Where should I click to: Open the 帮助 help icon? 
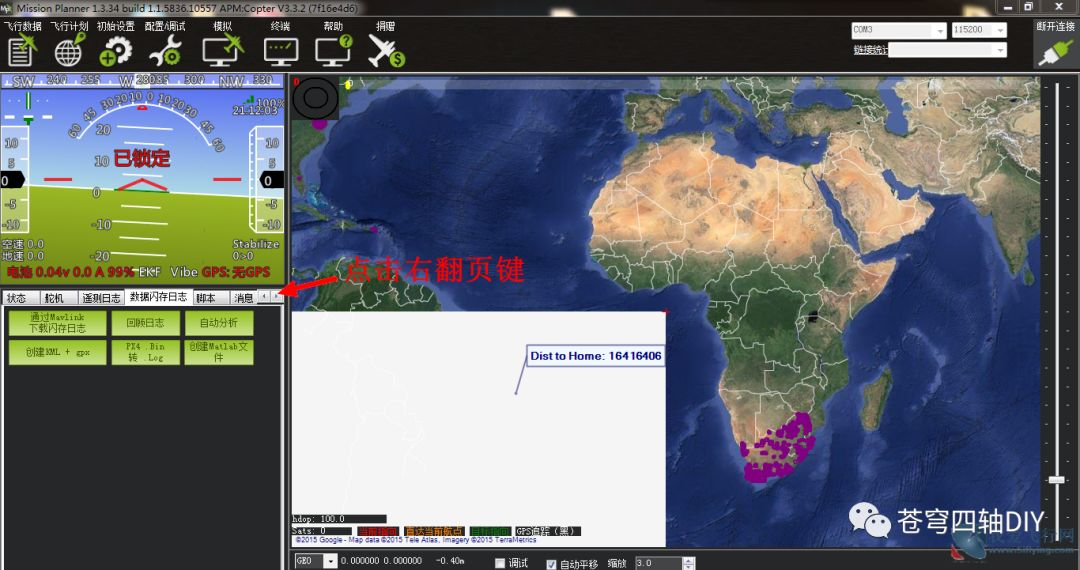tap(333, 50)
